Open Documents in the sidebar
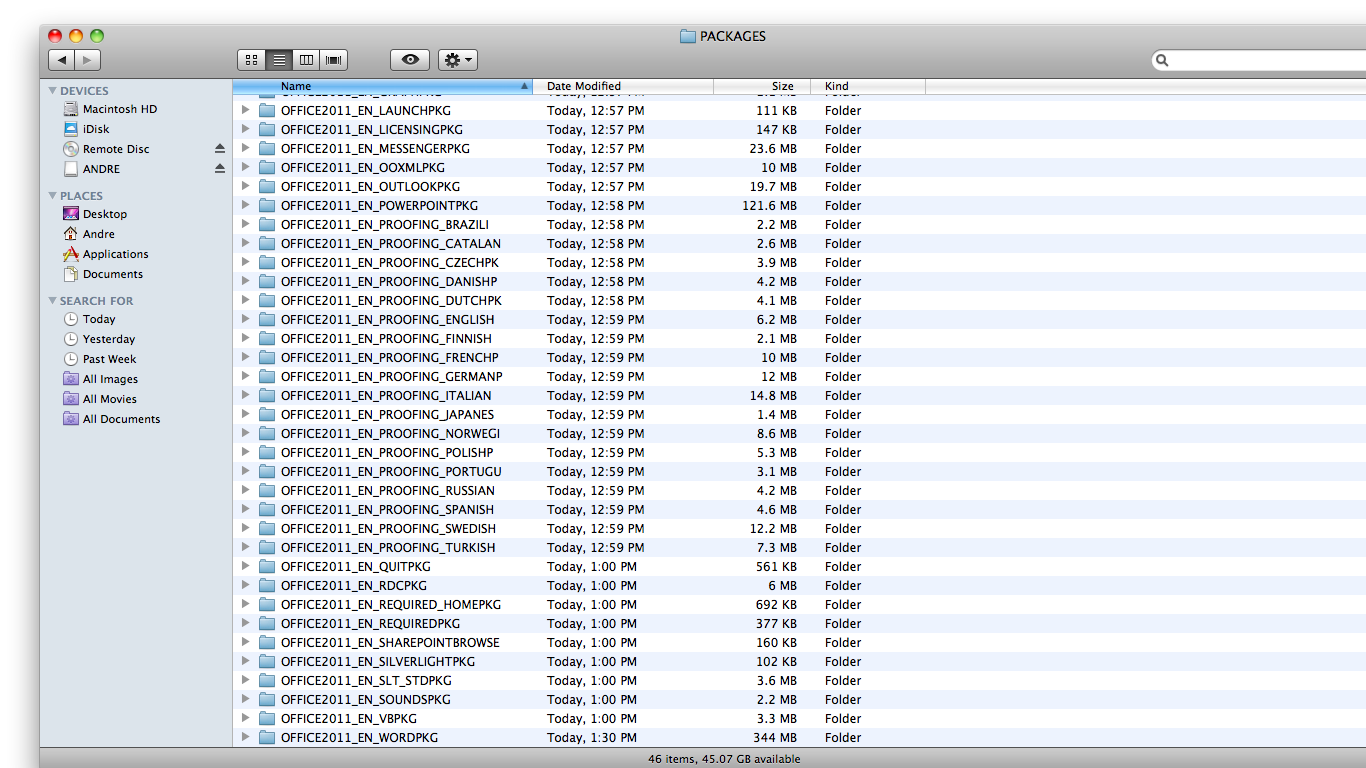Viewport: 1366px width, 768px height. click(x=103, y=274)
